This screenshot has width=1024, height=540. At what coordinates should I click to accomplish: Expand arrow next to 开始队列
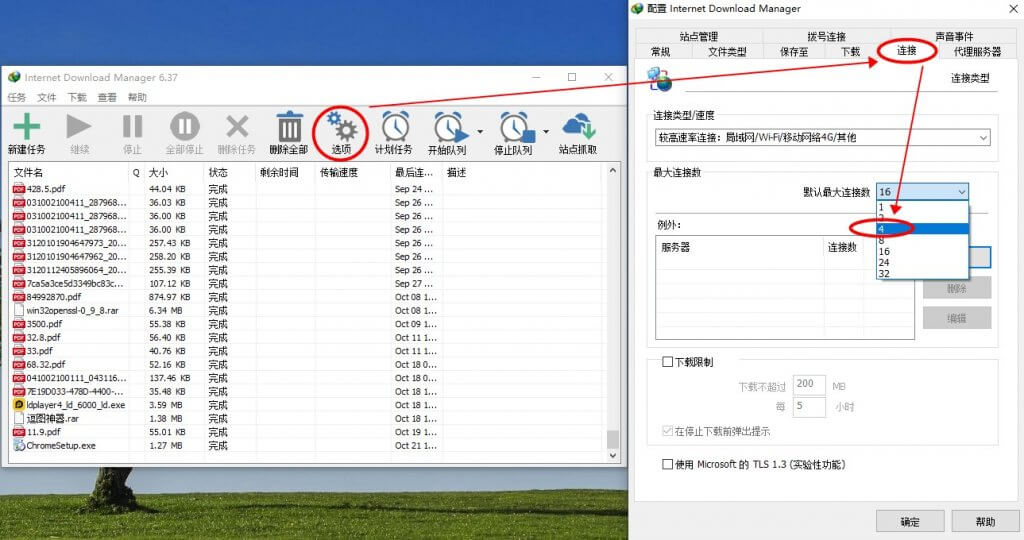pos(481,131)
